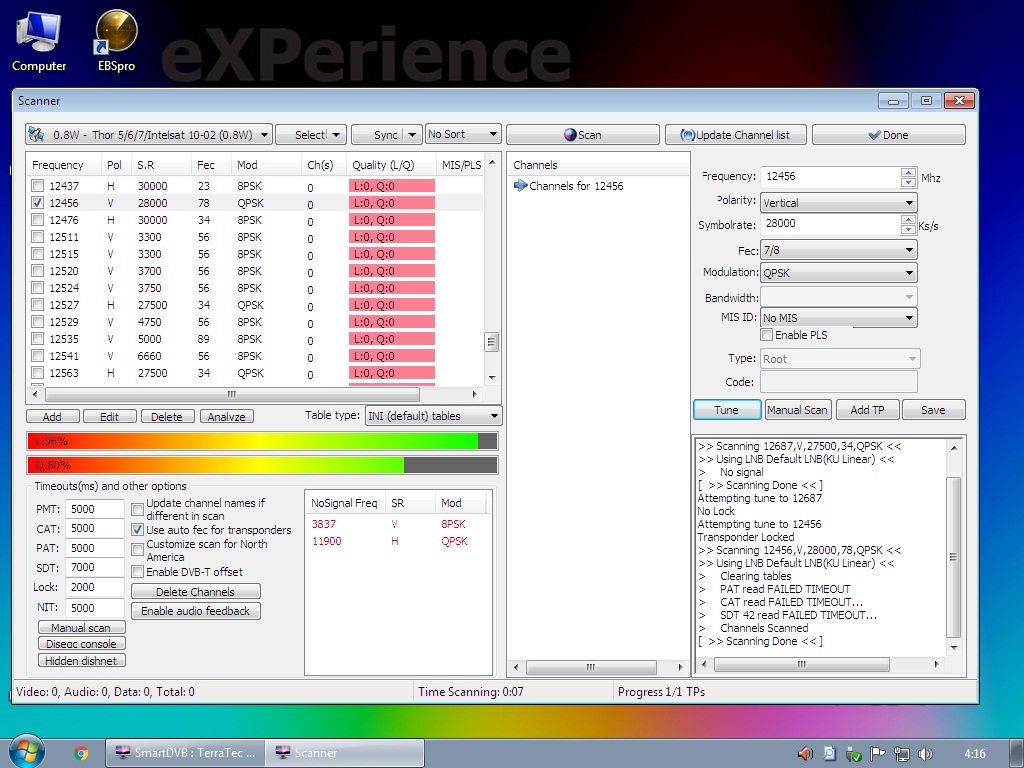Switch to SmartDVB TerraTec taskbar window
The height and width of the screenshot is (768, 1024).
185,752
